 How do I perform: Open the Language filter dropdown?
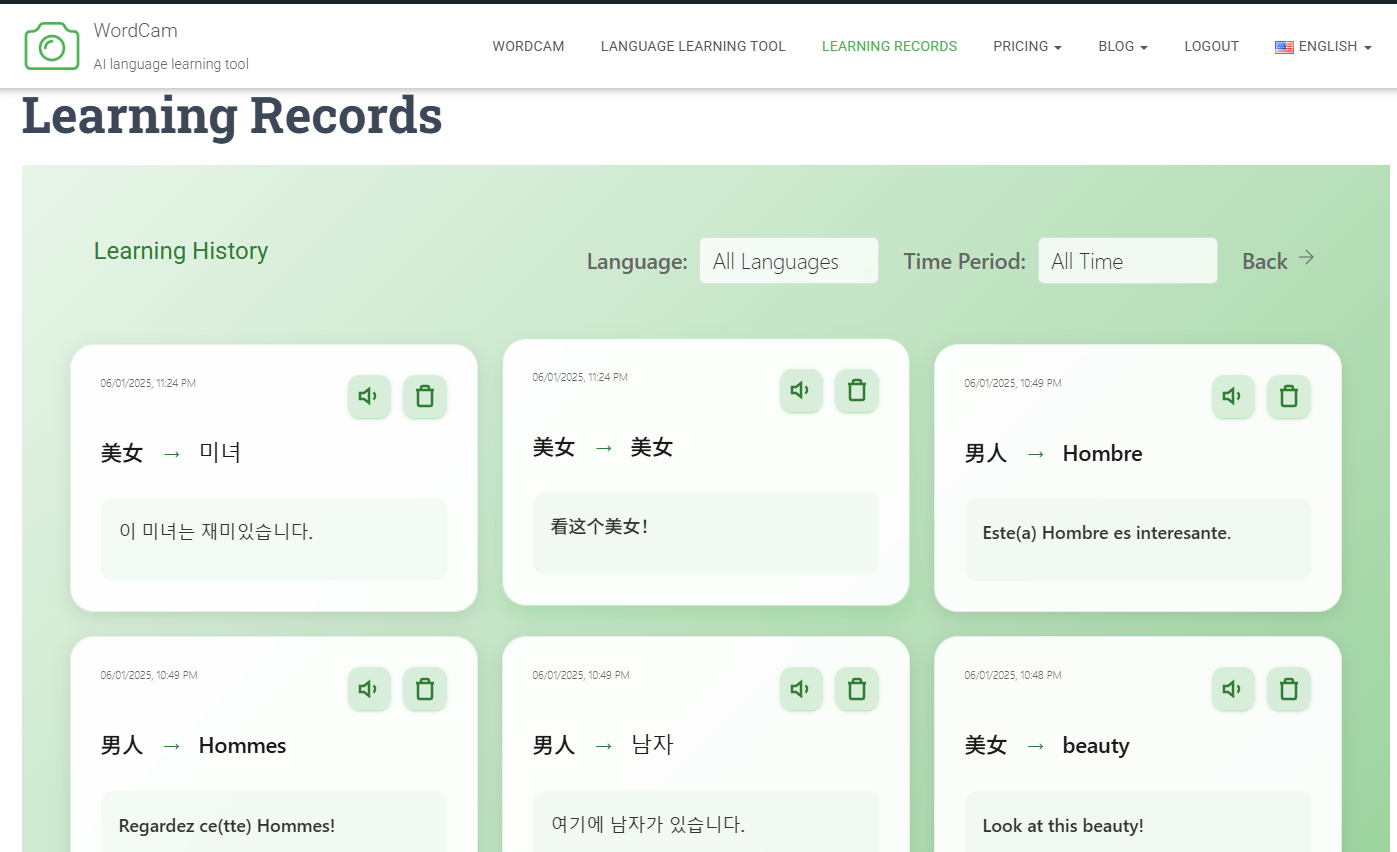coord(789,261)
